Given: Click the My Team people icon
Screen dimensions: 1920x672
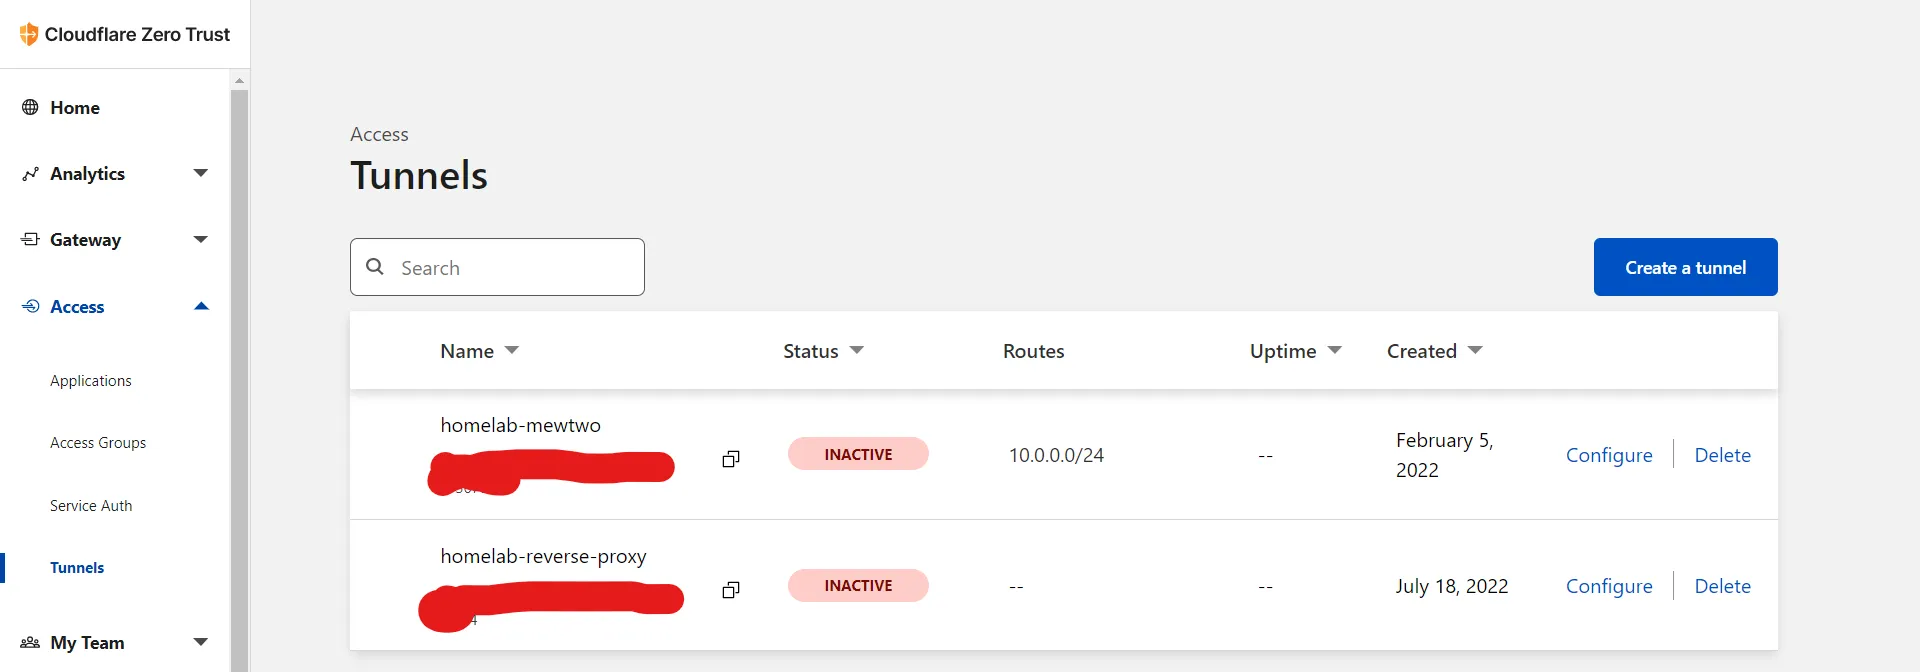Looking at the screenshot, I should pos(30,642).
